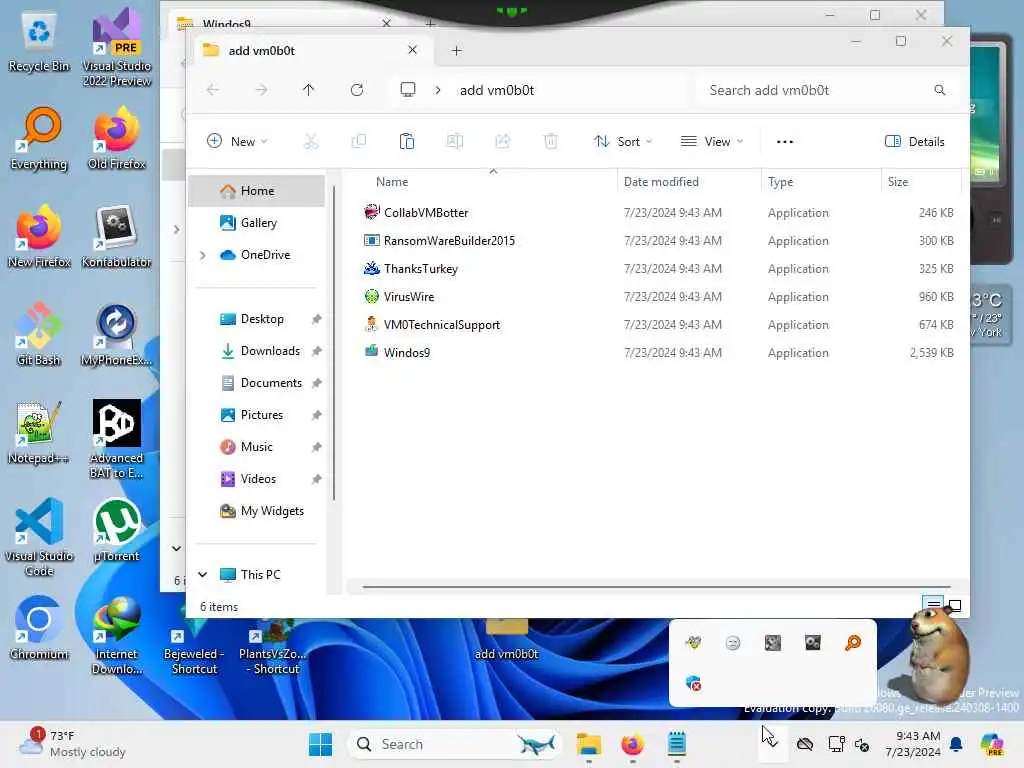The width and height of the screenshot is (1024, 768).
Task: Open the weather widget on taskbar
Action: point(72,744)
